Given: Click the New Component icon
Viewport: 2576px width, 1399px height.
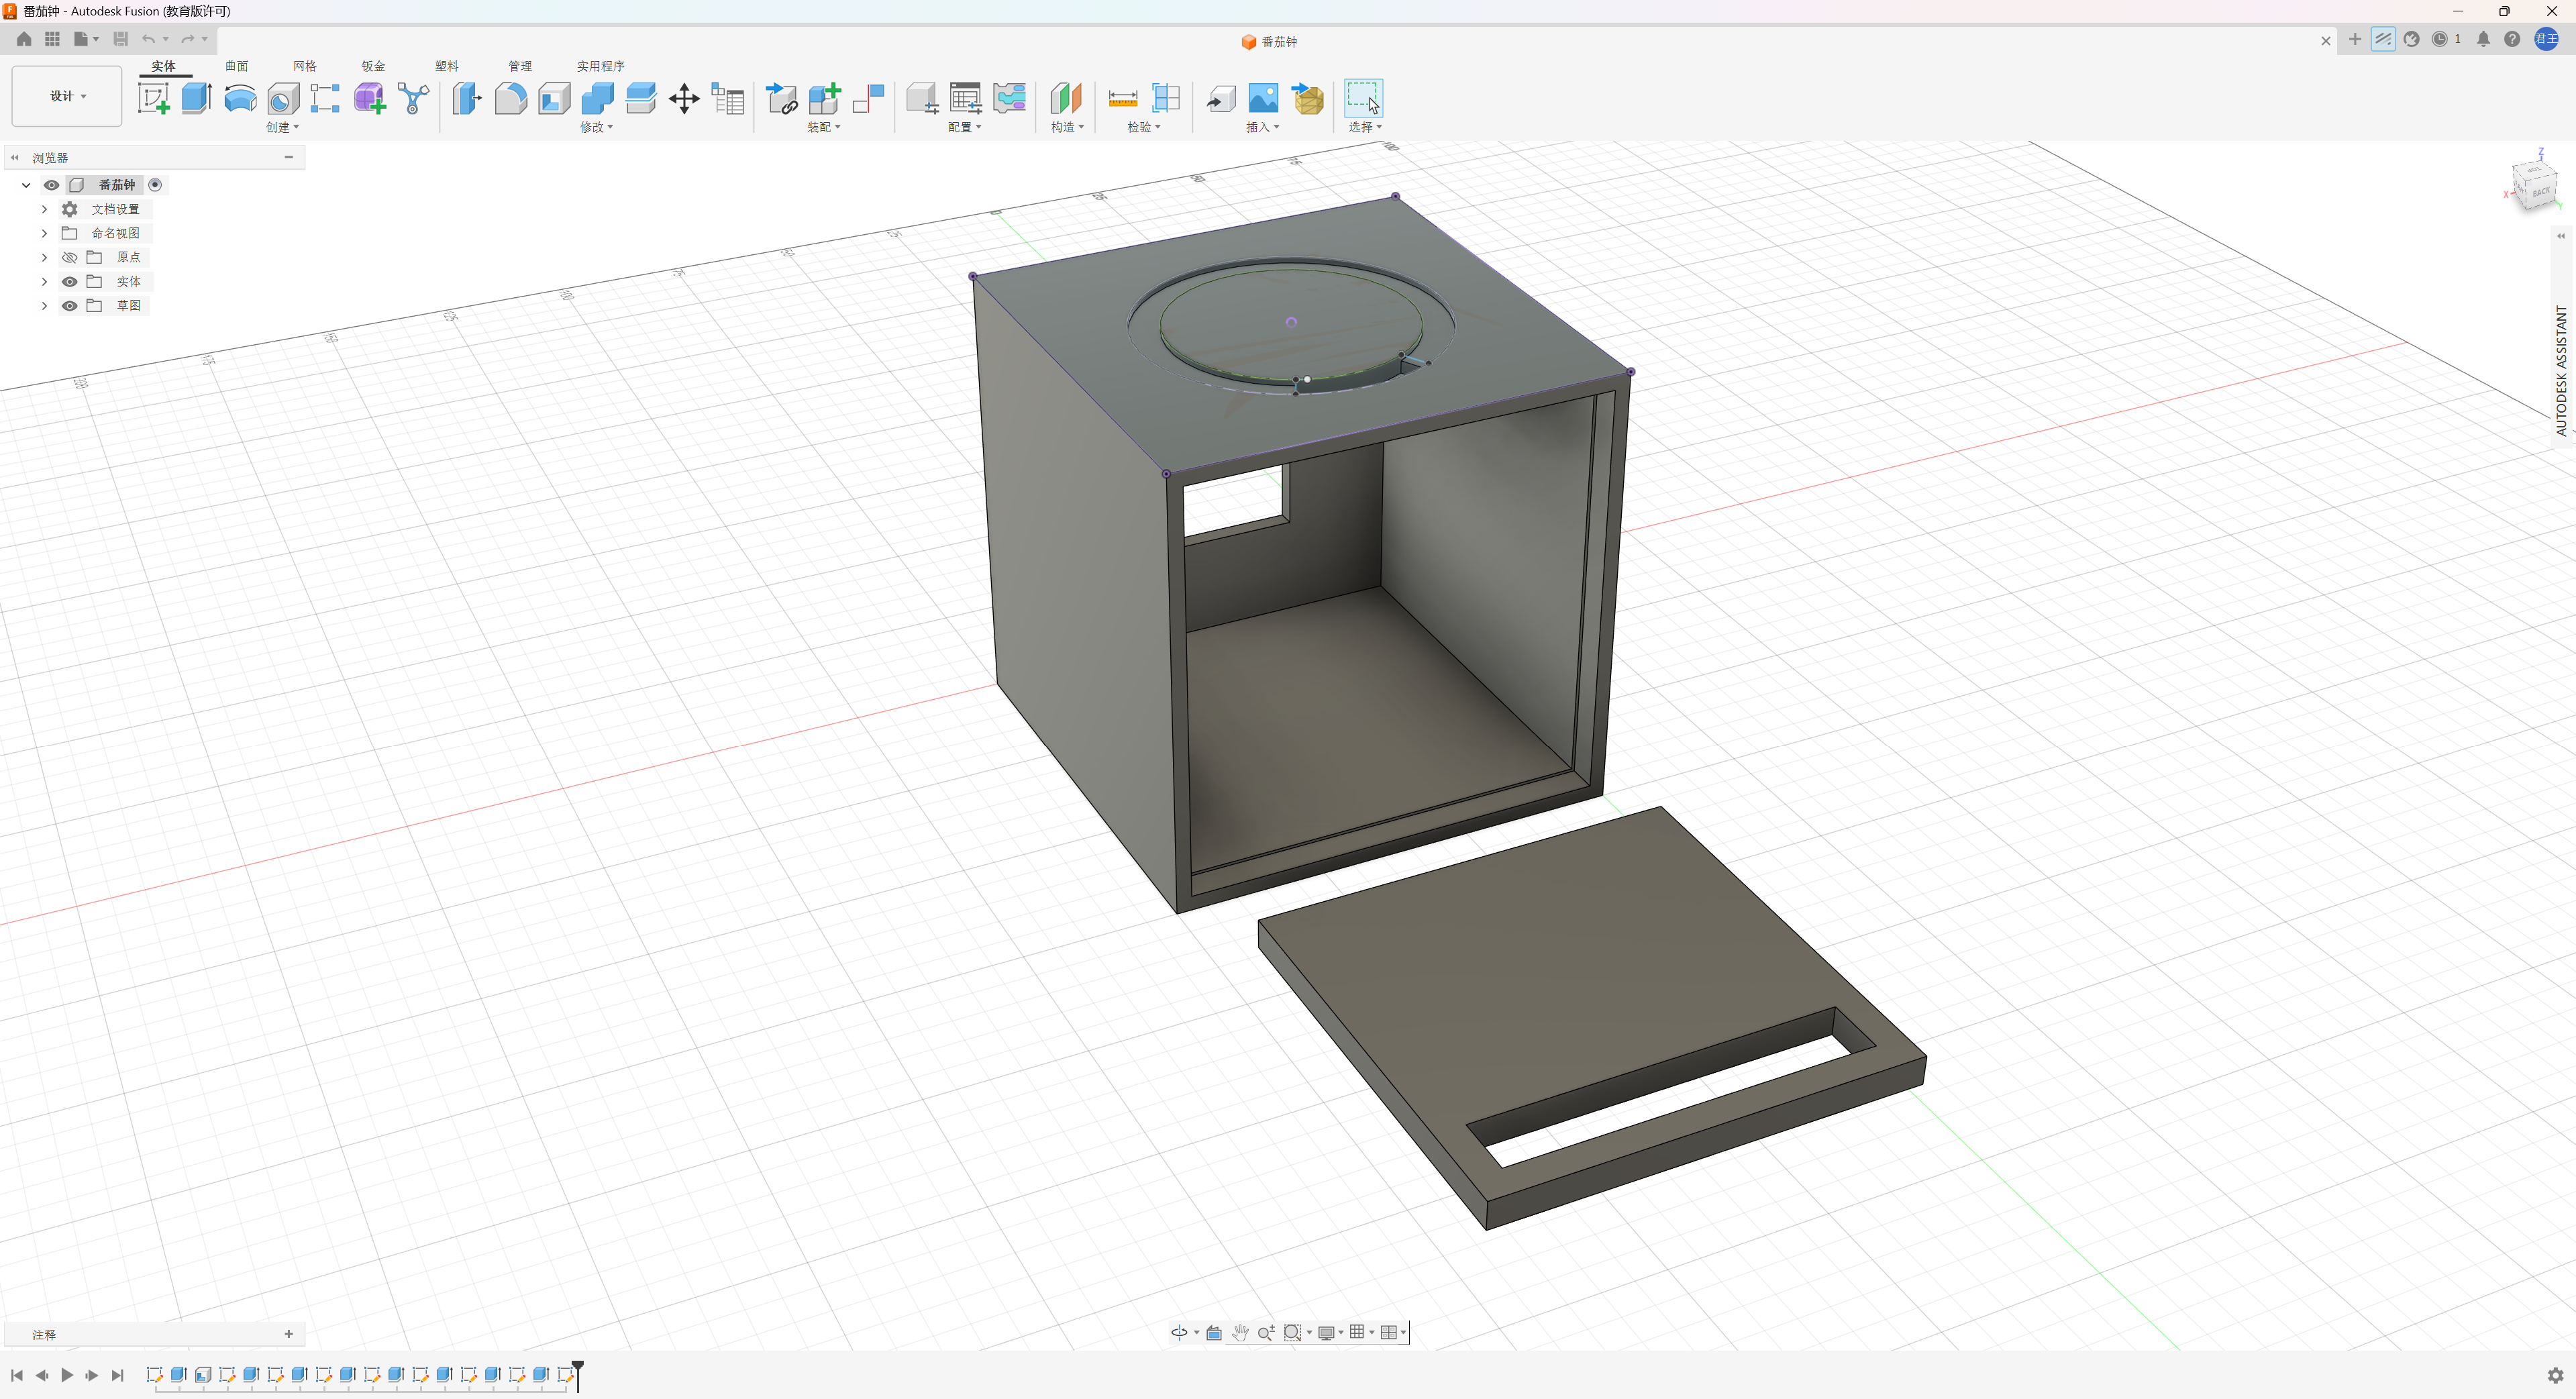Looking at the screenshot, I should click(x=825, y=98).
